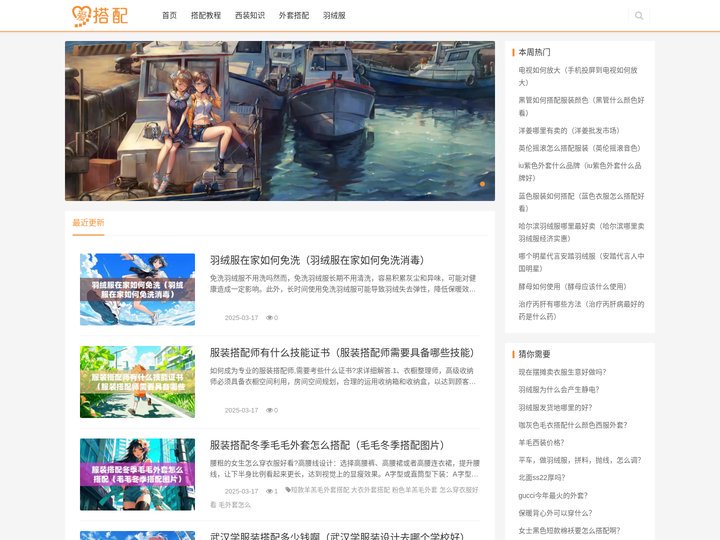Screen dimensions: 720x540
Task: Open hot link 洋姜哪里有卖的
Action: coord(568,130)
